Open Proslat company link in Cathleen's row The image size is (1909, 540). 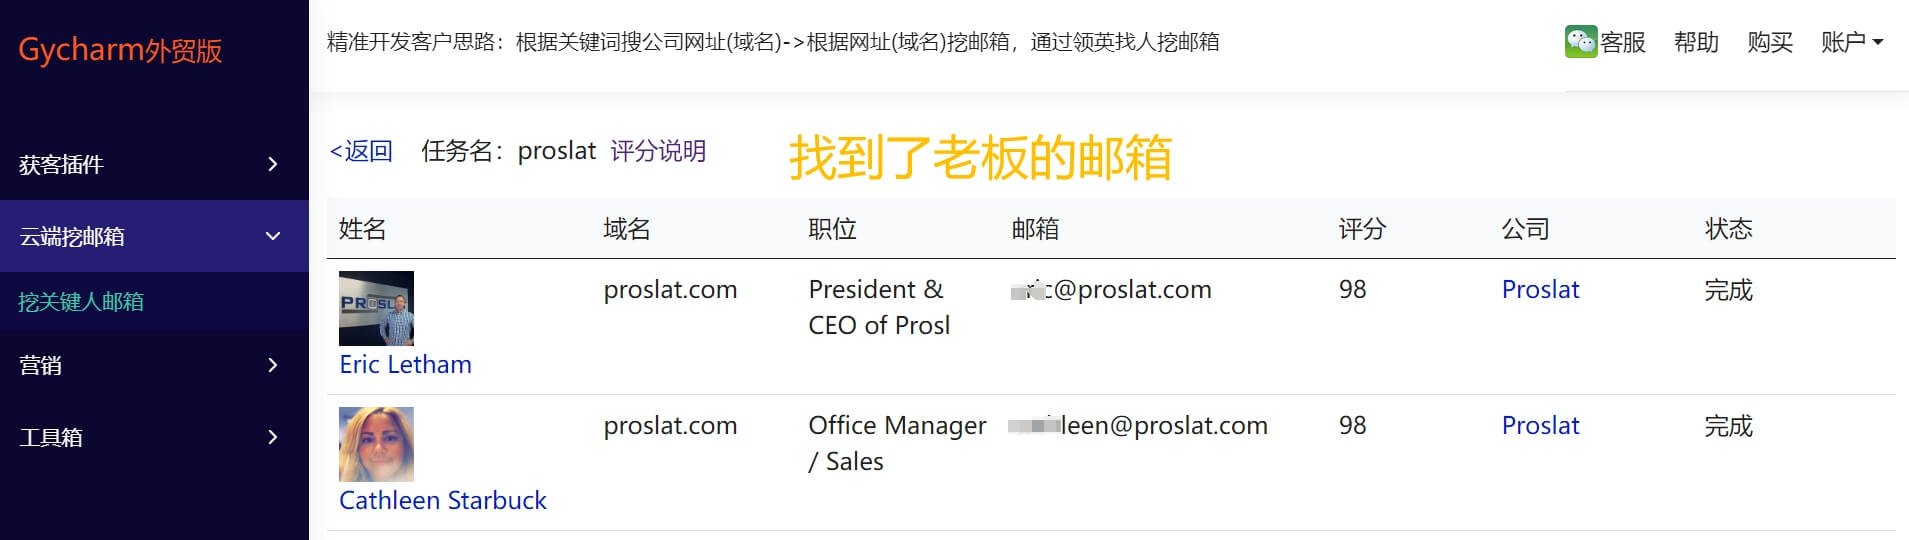(x=1540, y=425)
